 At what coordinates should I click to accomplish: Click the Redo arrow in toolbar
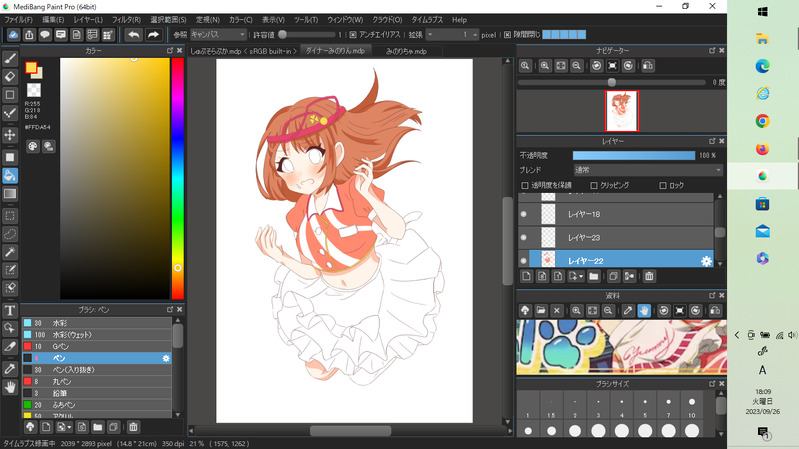point(153,35)
